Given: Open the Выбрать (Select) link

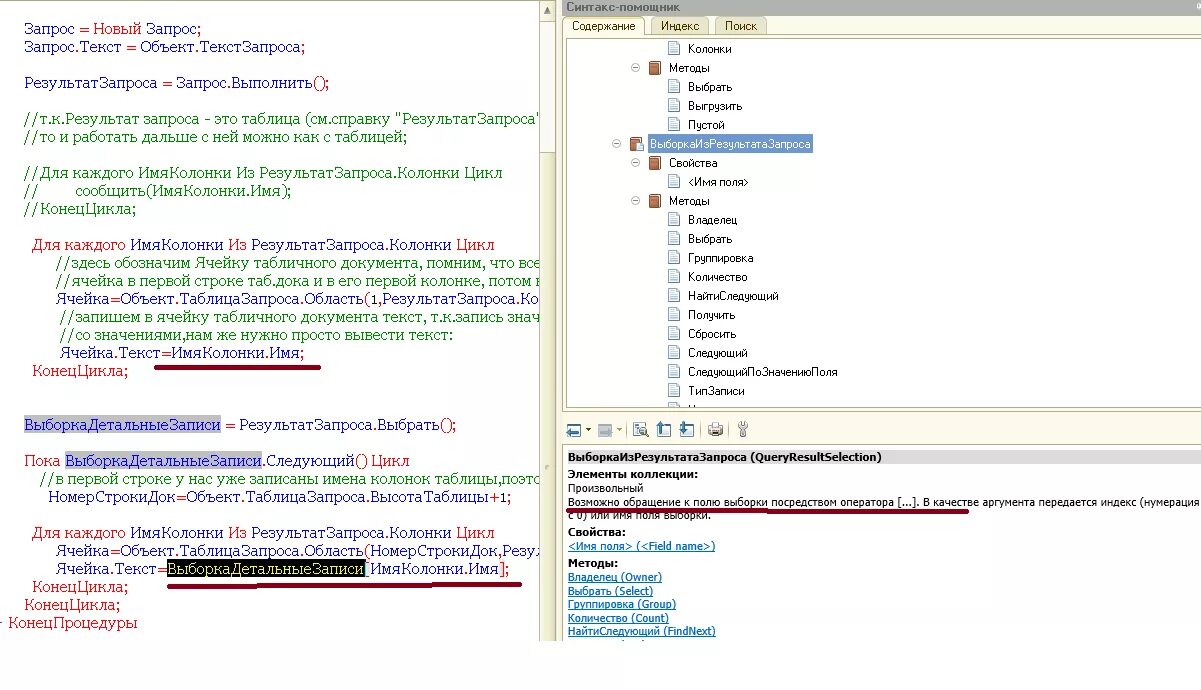Looking at the screenshot, I should click(x=610, y=591).
